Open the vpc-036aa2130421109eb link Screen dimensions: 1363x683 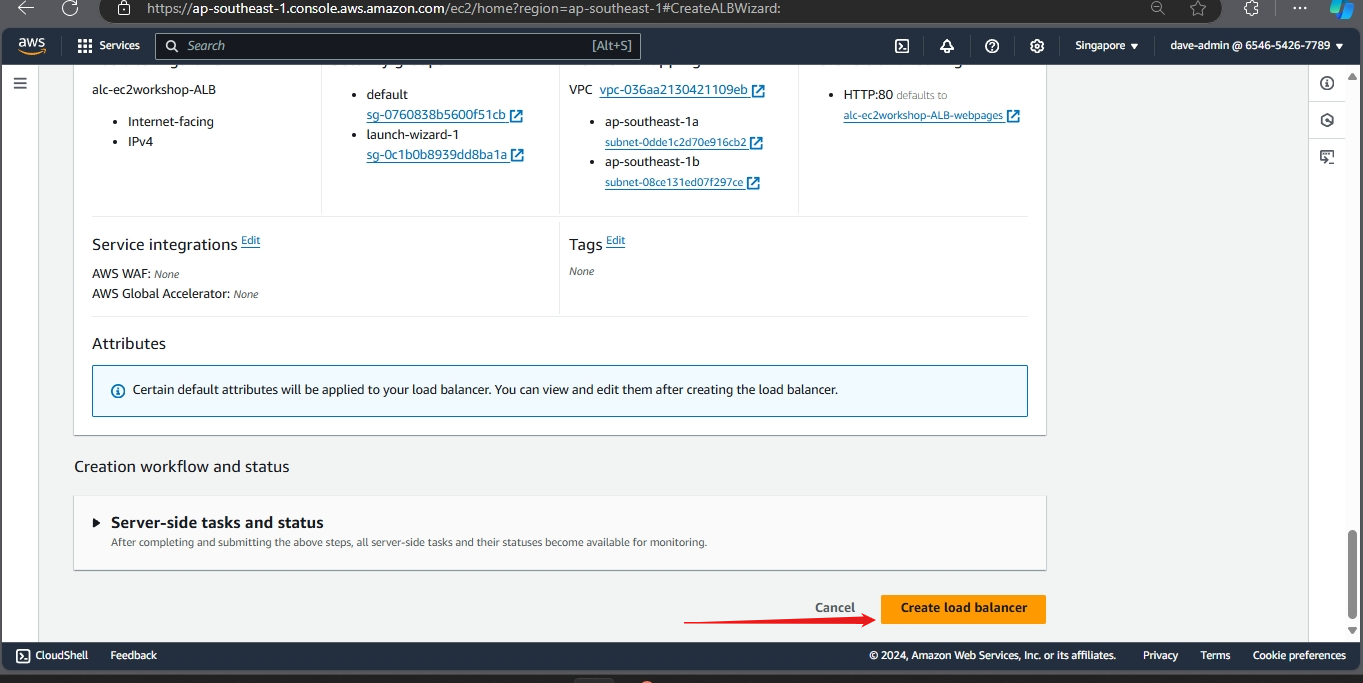pyautogui.click(x=673, y=90)
